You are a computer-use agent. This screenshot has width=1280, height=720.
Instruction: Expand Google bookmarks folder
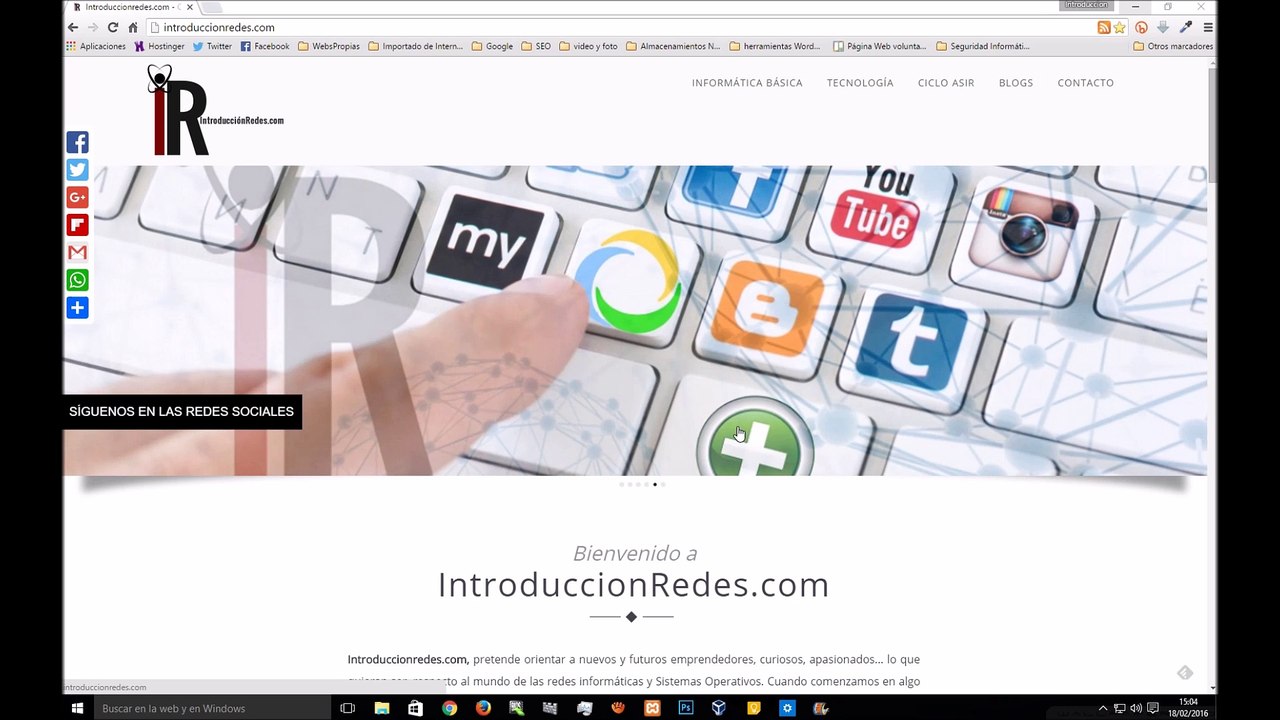pos(492,46)
